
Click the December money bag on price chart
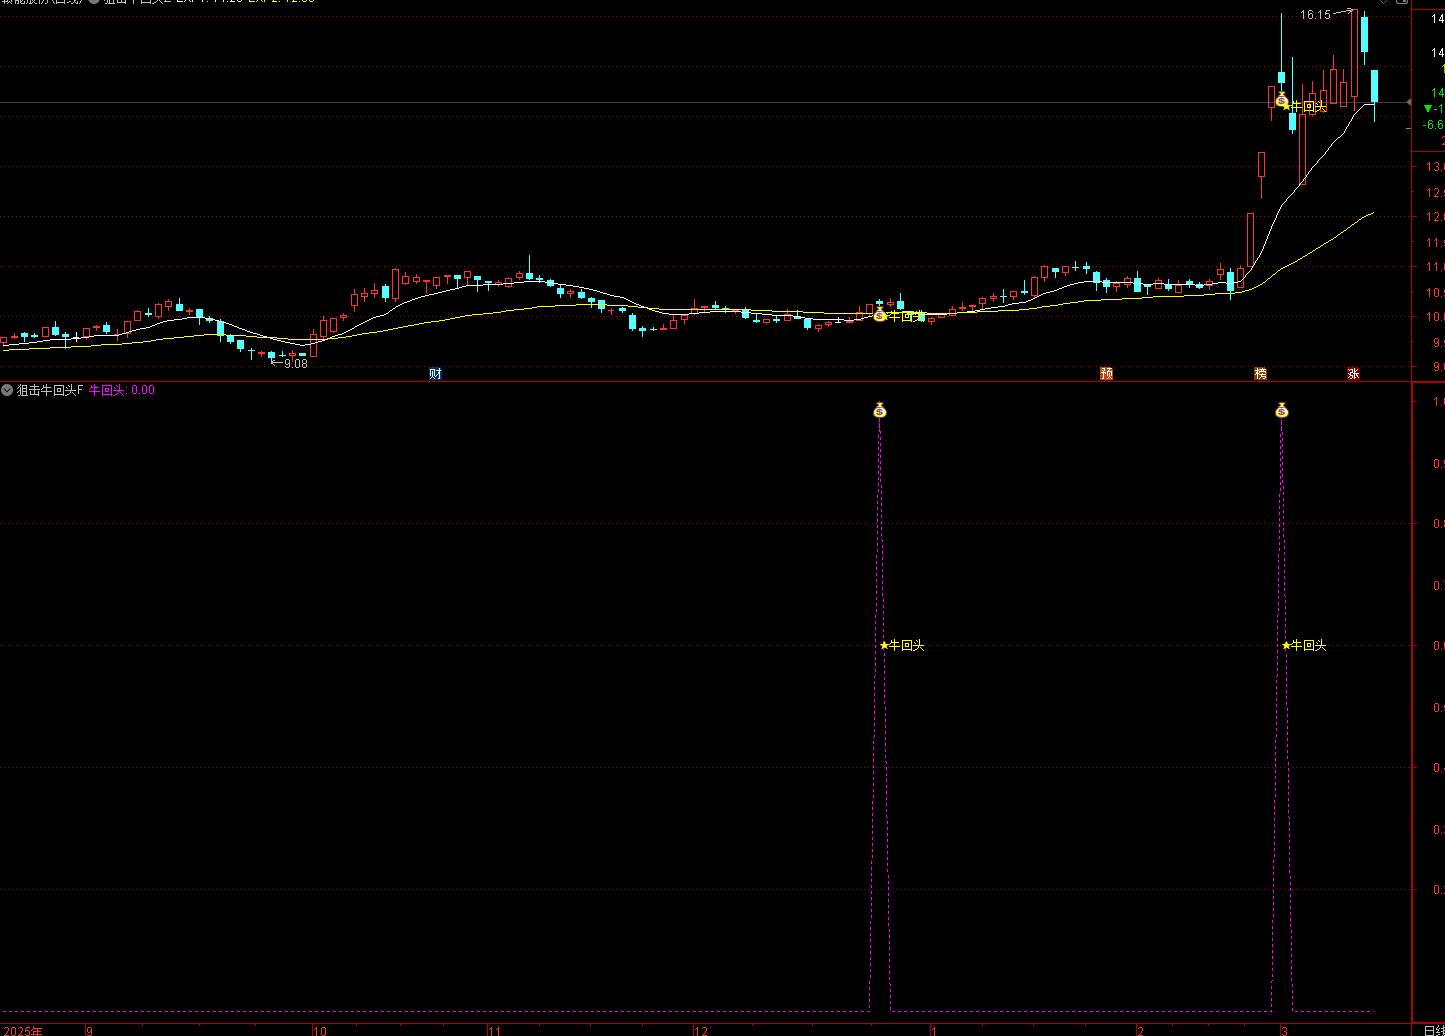point(880,315)
